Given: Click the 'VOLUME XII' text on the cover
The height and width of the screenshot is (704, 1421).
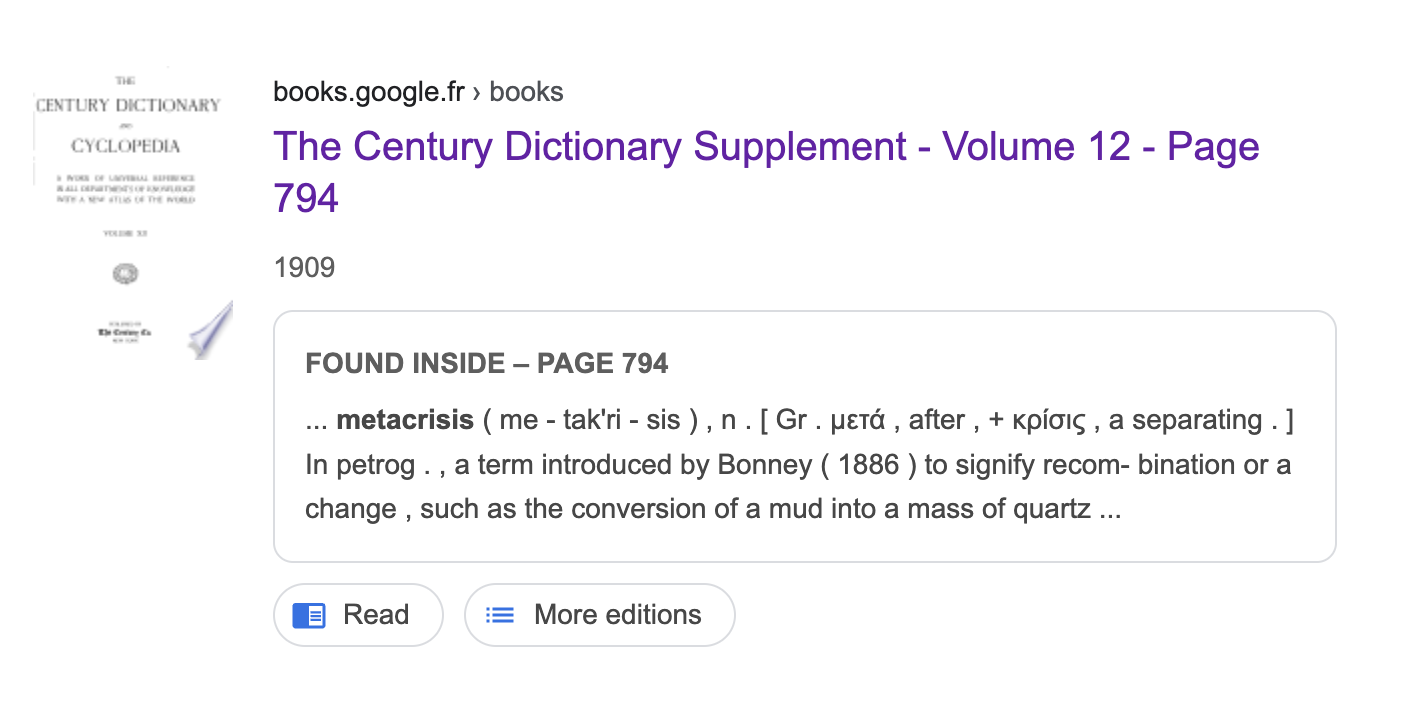Looking at the screenshot, I should coord(126,233).
